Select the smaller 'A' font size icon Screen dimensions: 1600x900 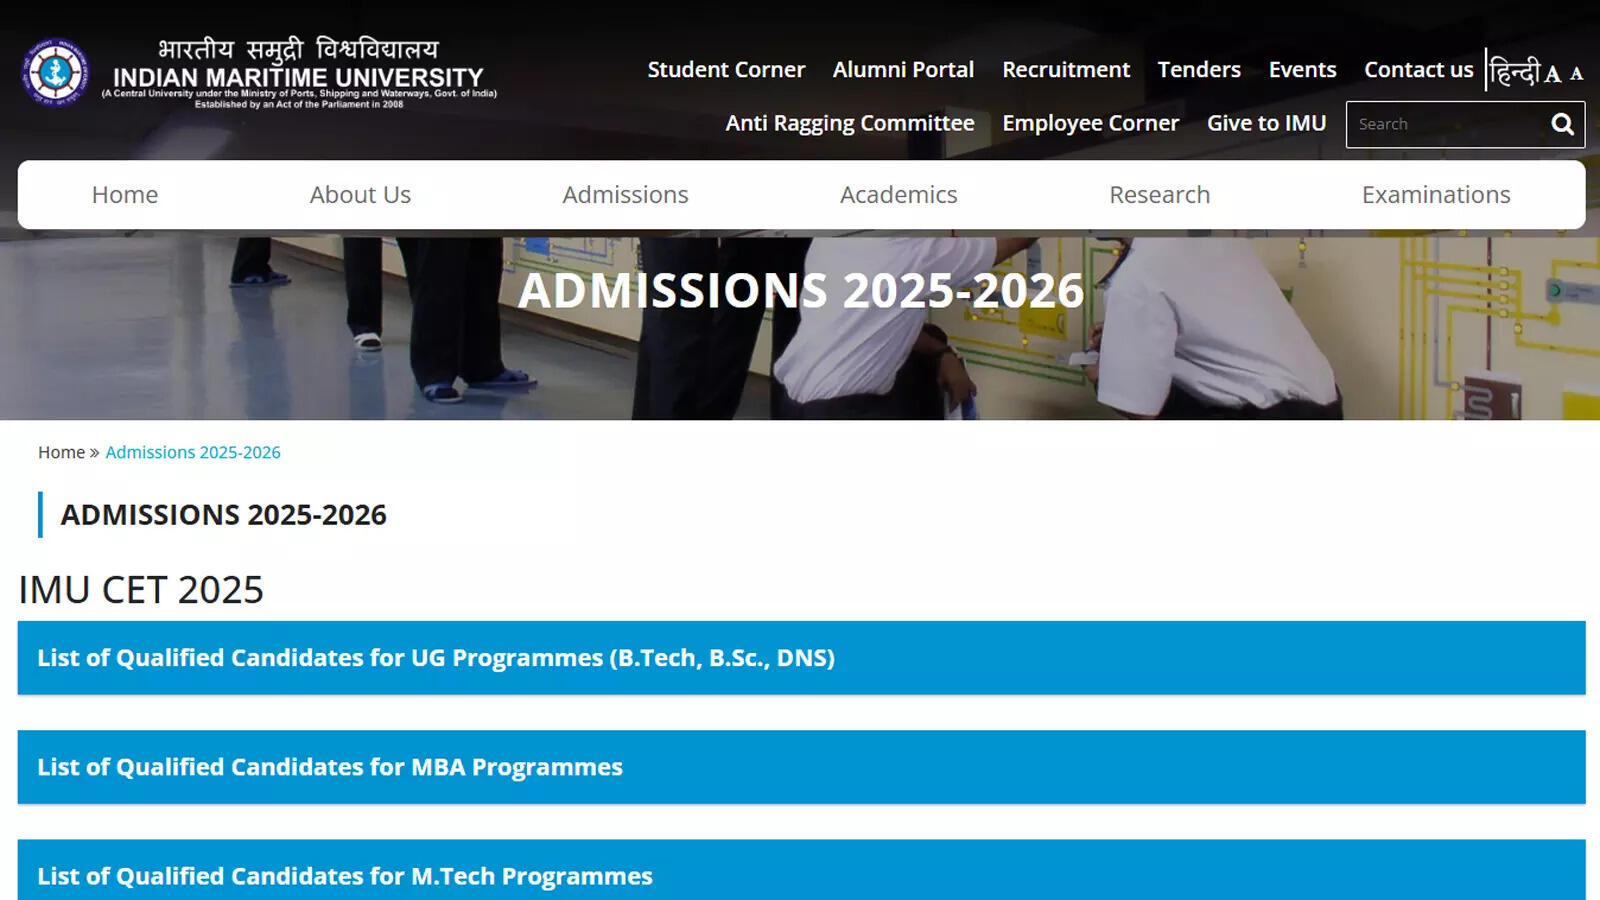click(1577, 72)
